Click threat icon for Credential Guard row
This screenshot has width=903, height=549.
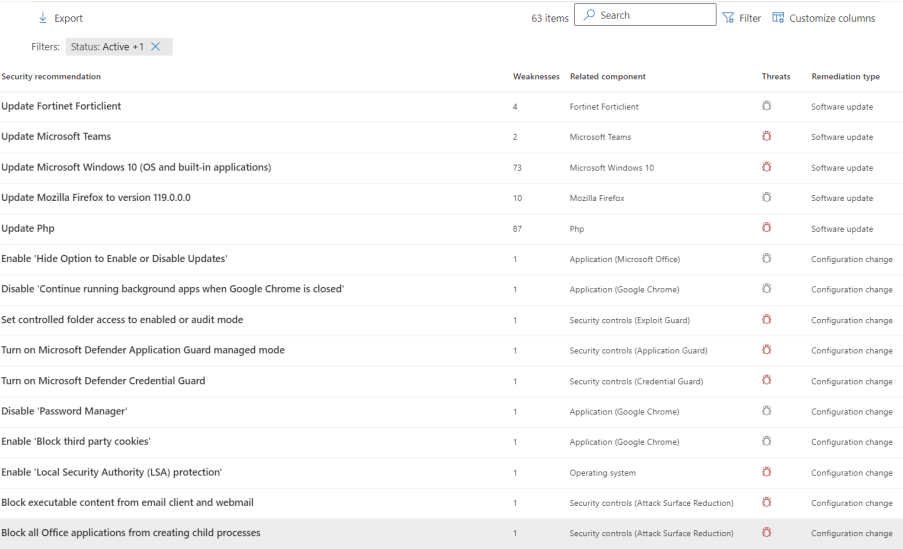pos(767,380)
